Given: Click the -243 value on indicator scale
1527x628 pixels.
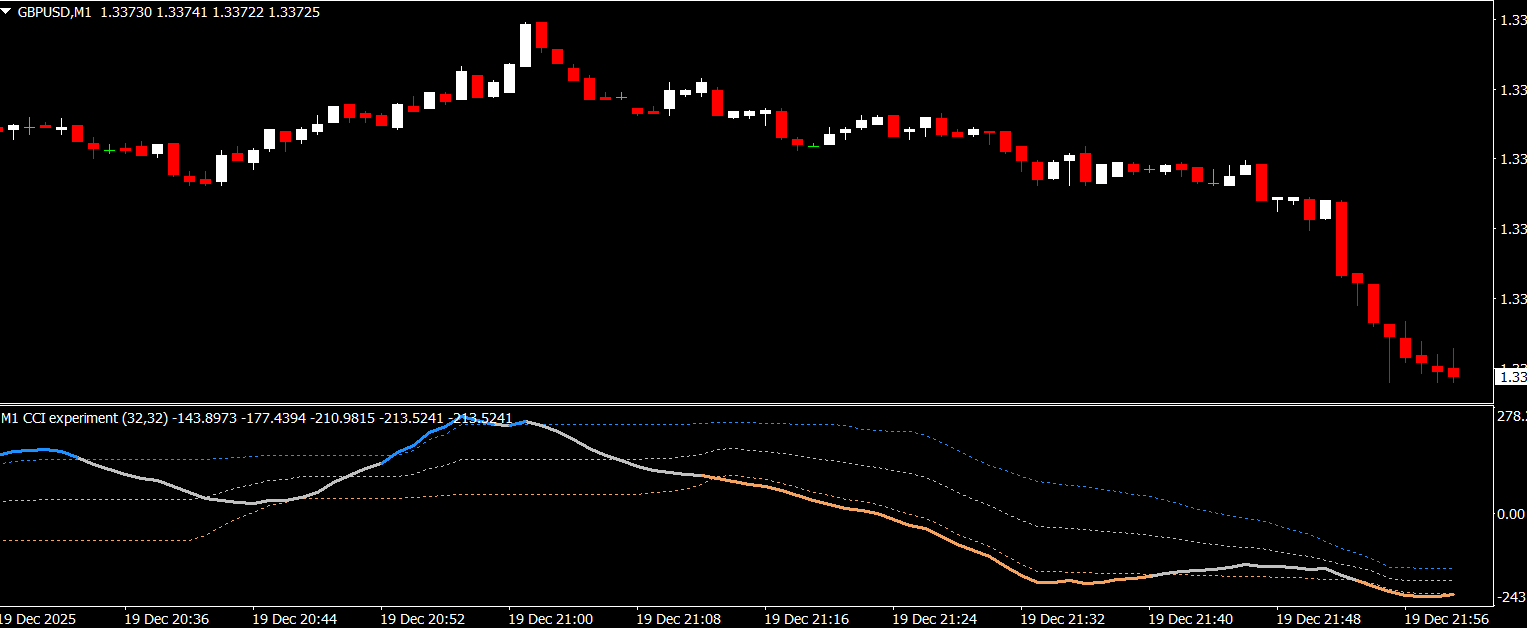Looking at the screenshot, I should coord(1509,598).
